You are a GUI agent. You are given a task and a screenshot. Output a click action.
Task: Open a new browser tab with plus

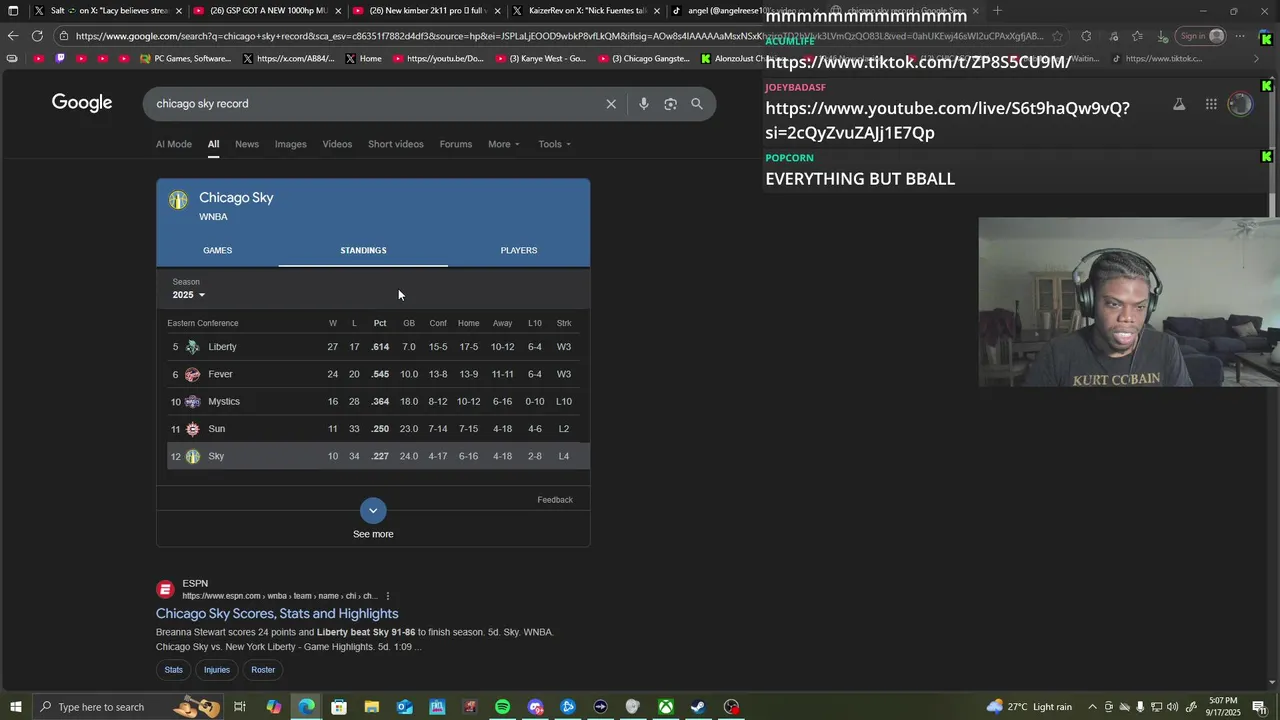(x=997, y=11)
